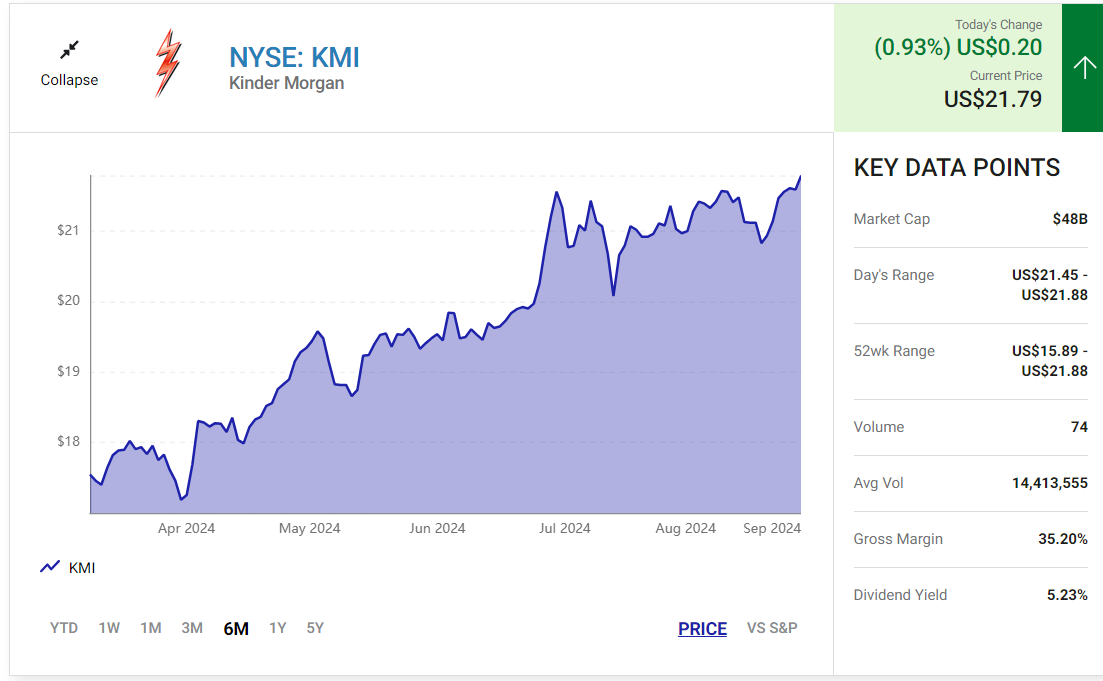
Task: Click the Day's Range label
Action: (x=893, y=275)
